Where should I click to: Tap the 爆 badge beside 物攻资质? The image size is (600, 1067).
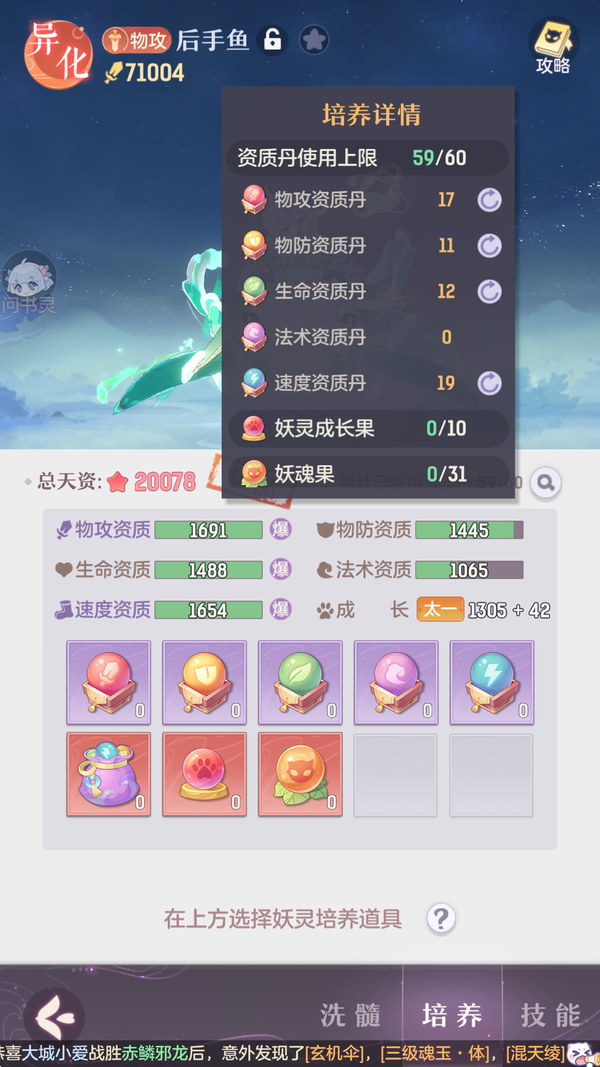point(280,529)
